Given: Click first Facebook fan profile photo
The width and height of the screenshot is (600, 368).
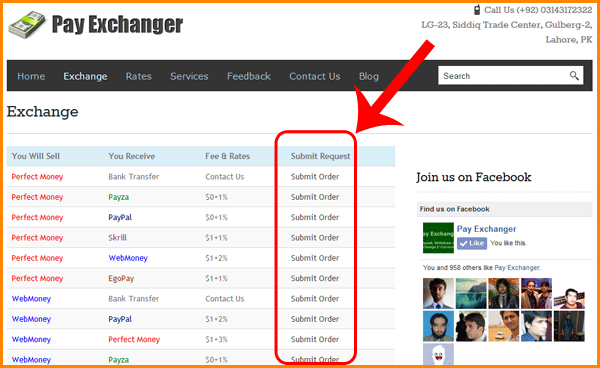Looking at the screenshot, I should pos(438,293).
